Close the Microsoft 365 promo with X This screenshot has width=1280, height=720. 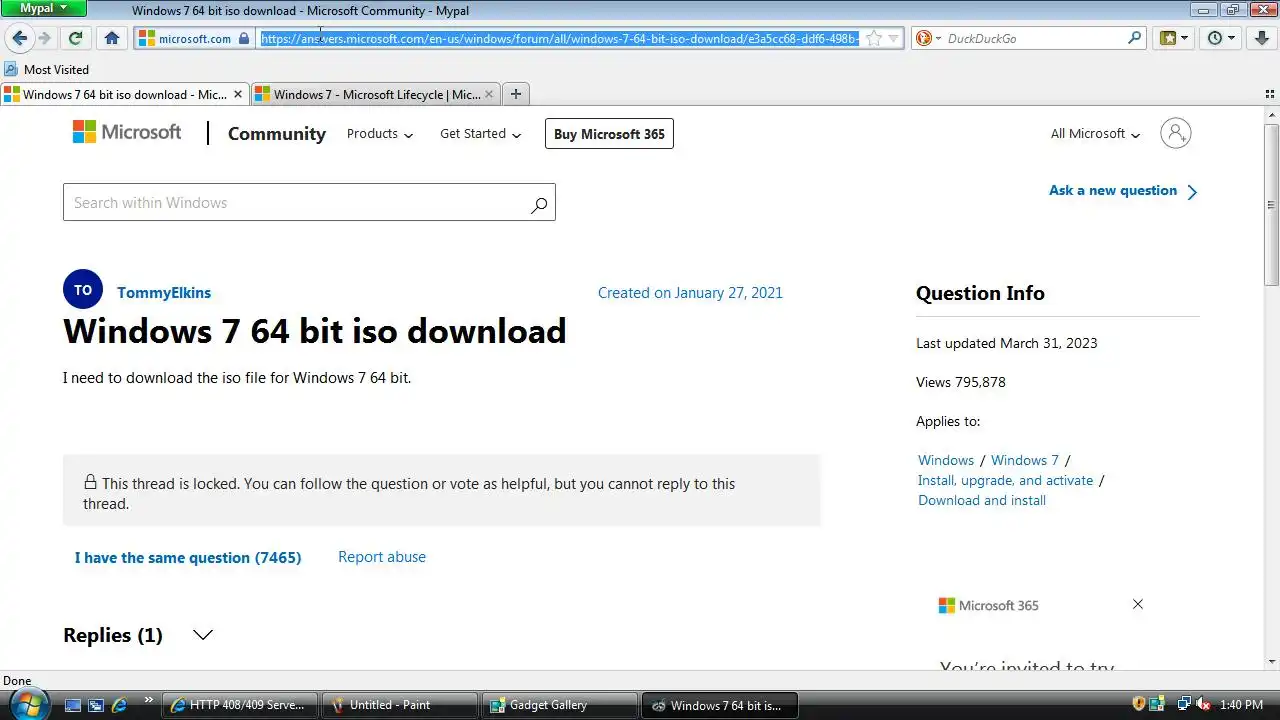coord(1137,604)
